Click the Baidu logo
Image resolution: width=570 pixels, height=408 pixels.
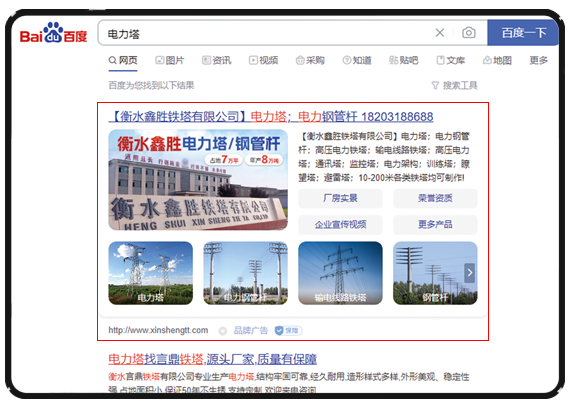tap(53, 33)
